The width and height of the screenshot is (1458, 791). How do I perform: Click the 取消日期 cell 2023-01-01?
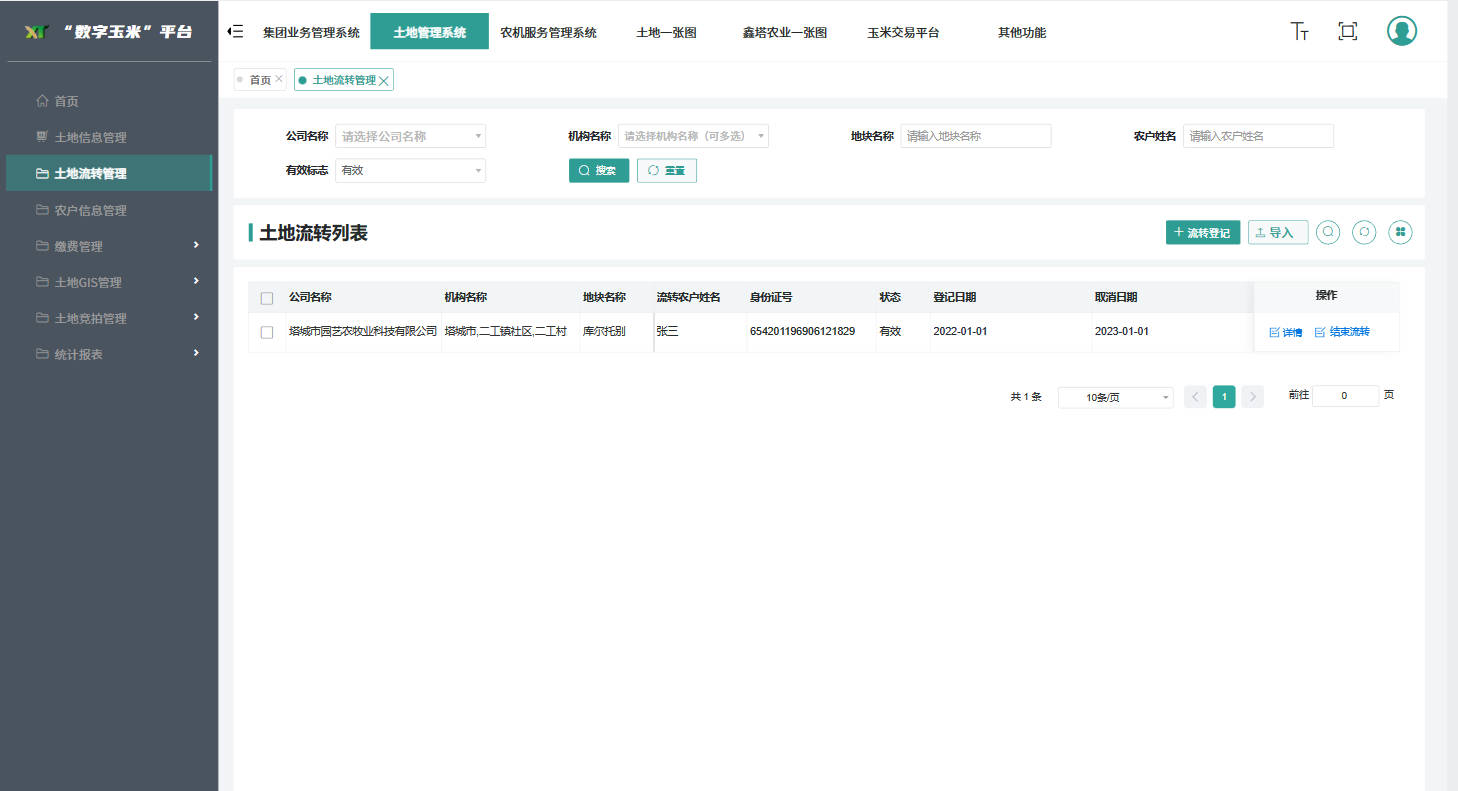tap(1122, 331)
